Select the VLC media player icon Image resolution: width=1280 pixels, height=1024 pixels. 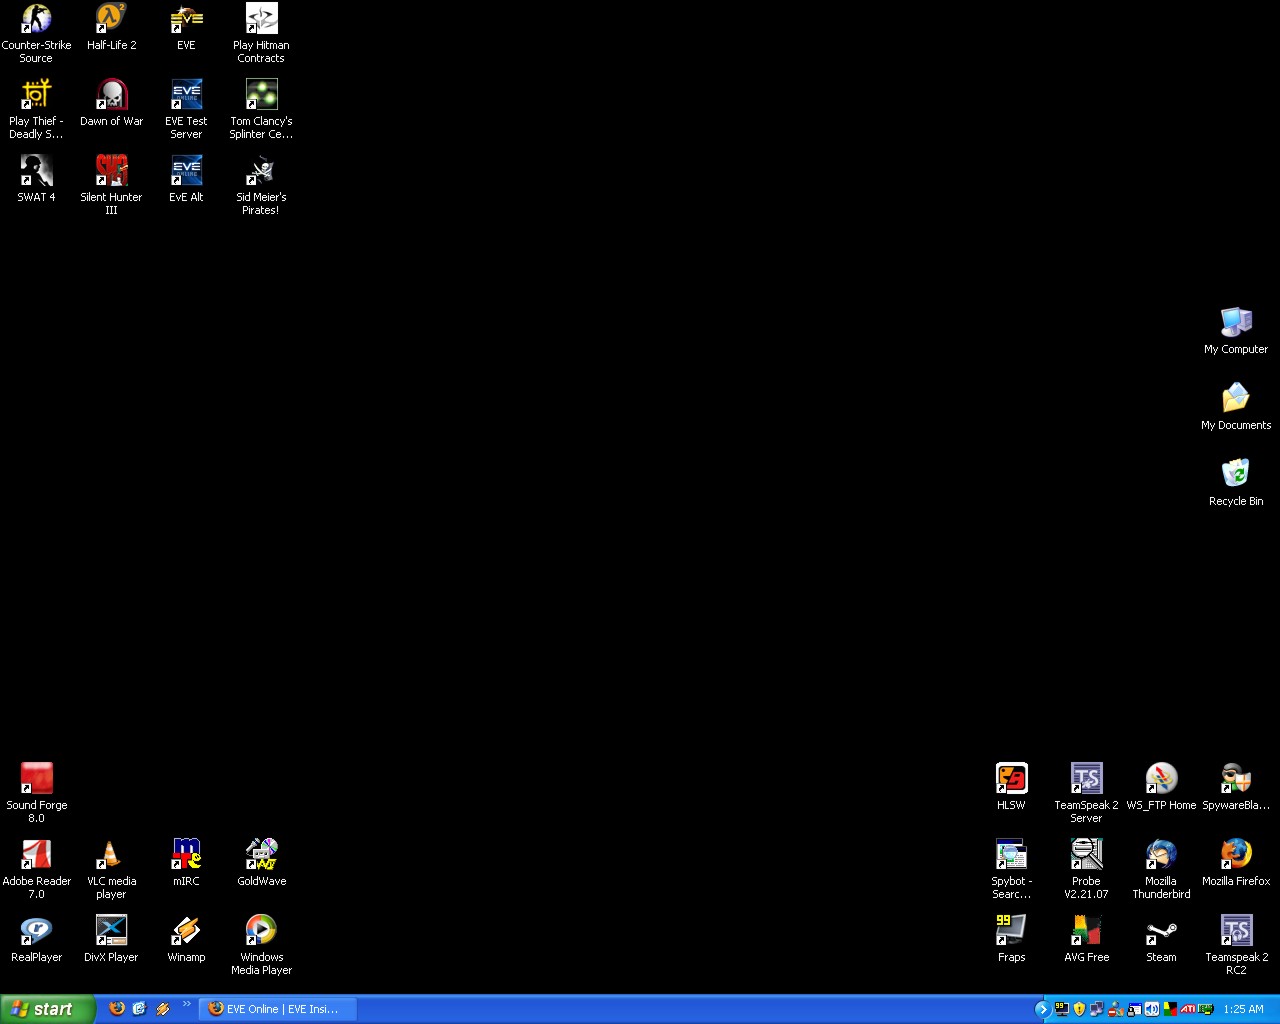click(111, 869)
